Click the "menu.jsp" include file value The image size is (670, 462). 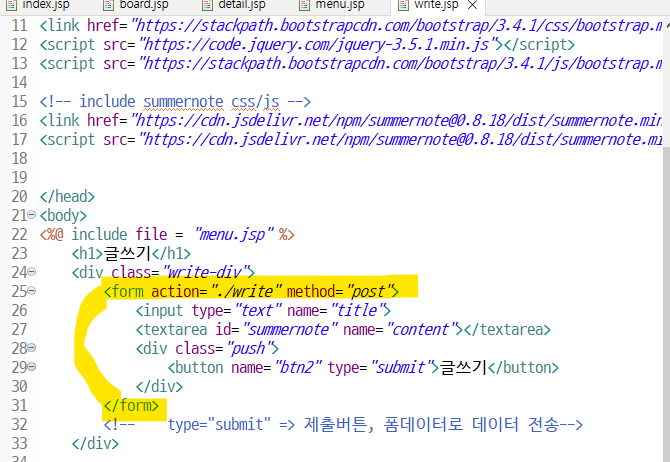tap(234, 235)
